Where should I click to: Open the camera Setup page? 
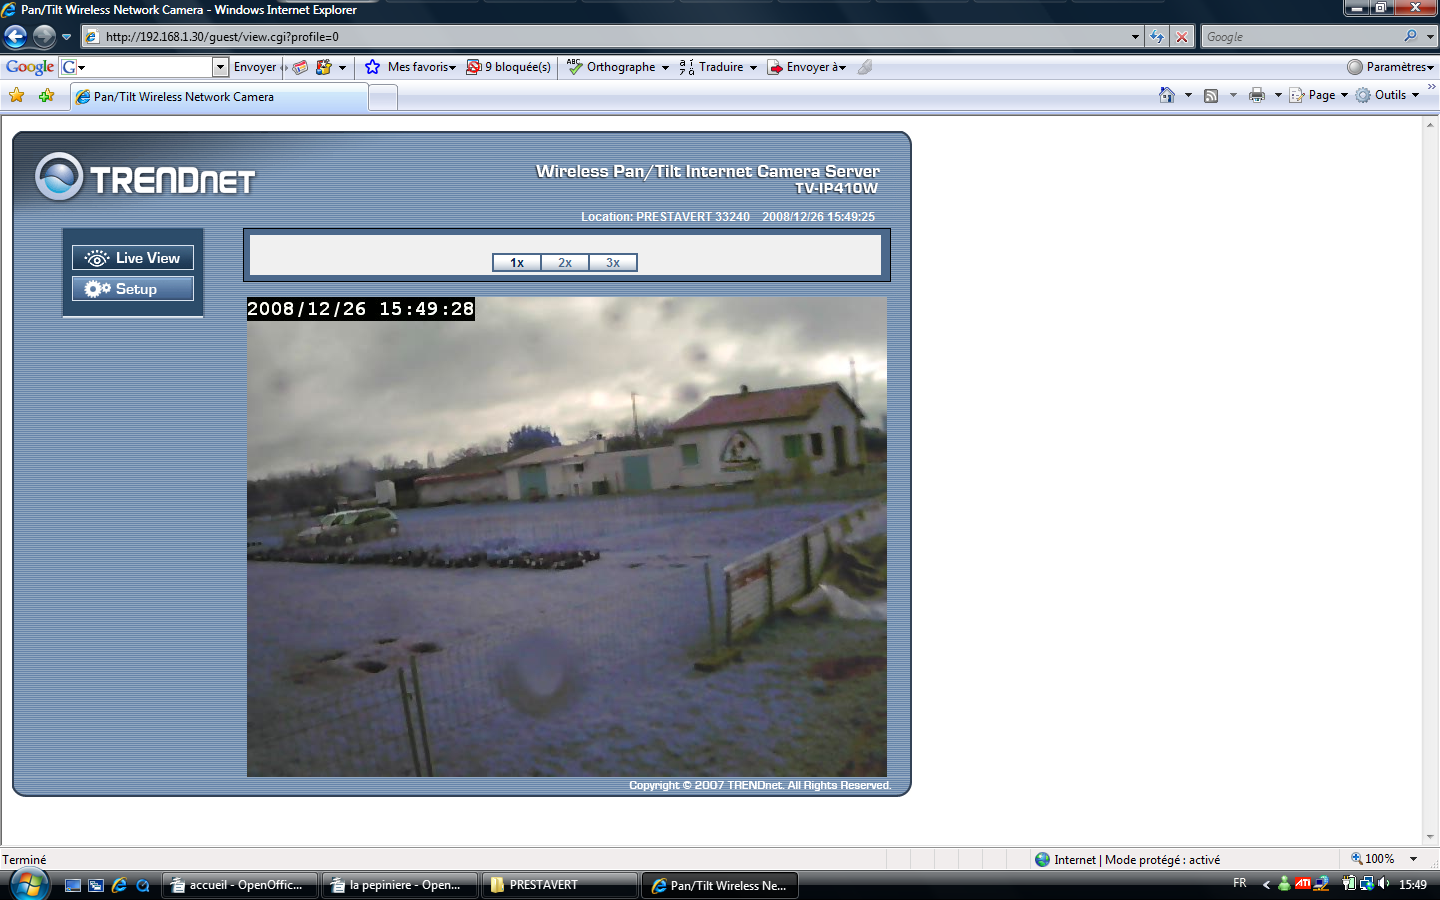click(x=133, y=289)
